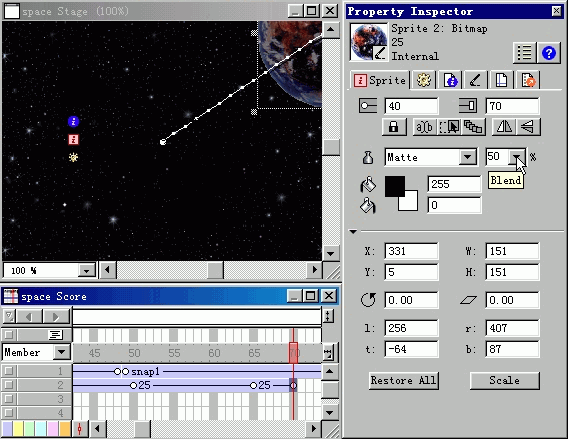
Task: Open the Ink dropdown showing Matte
Action: 468,157
